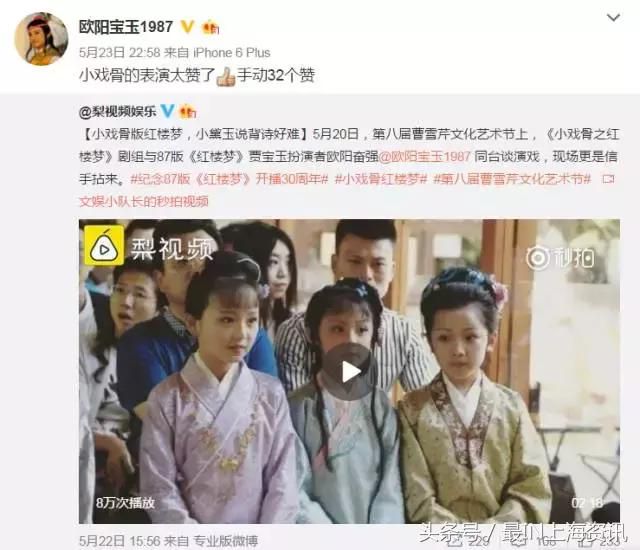Open the @欧阳宝玉1987 mention link
The height and width of the screenshot is (550, 640).
coord(424,157)
